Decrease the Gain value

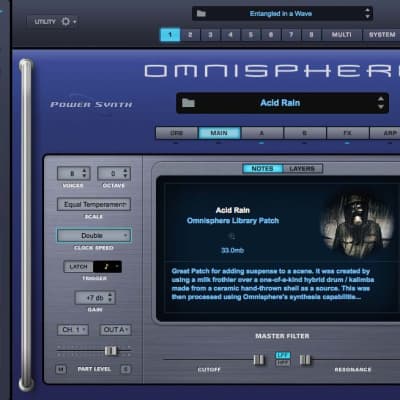111,301
